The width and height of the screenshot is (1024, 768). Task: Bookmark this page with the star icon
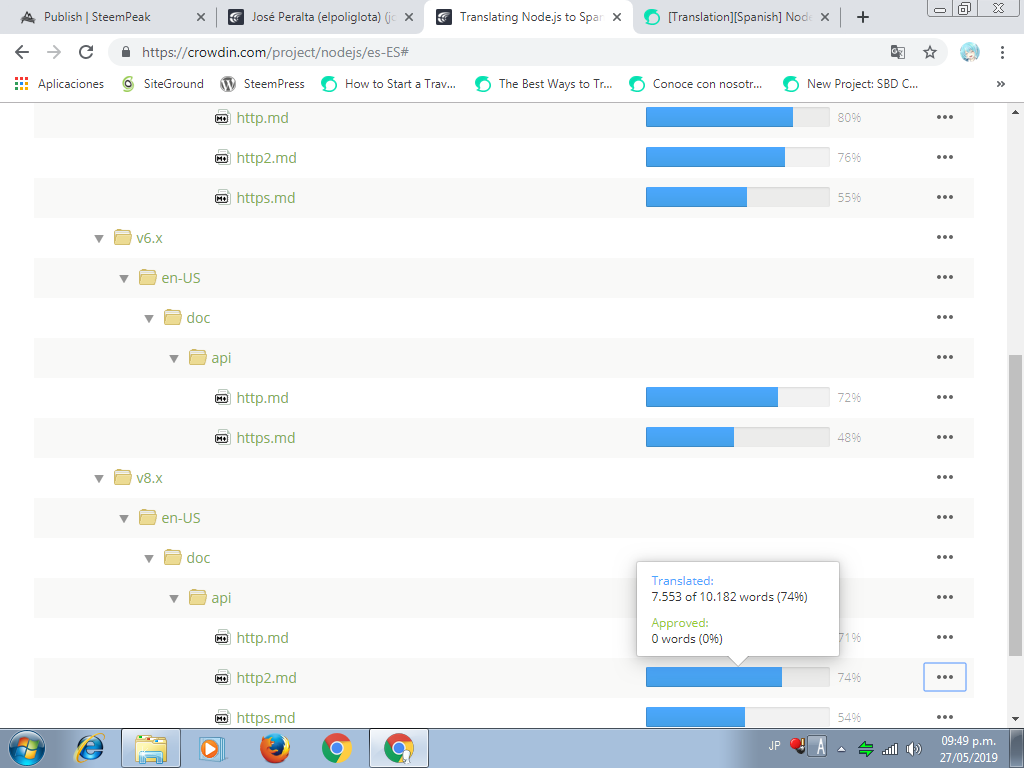click(x=929, y=52)
